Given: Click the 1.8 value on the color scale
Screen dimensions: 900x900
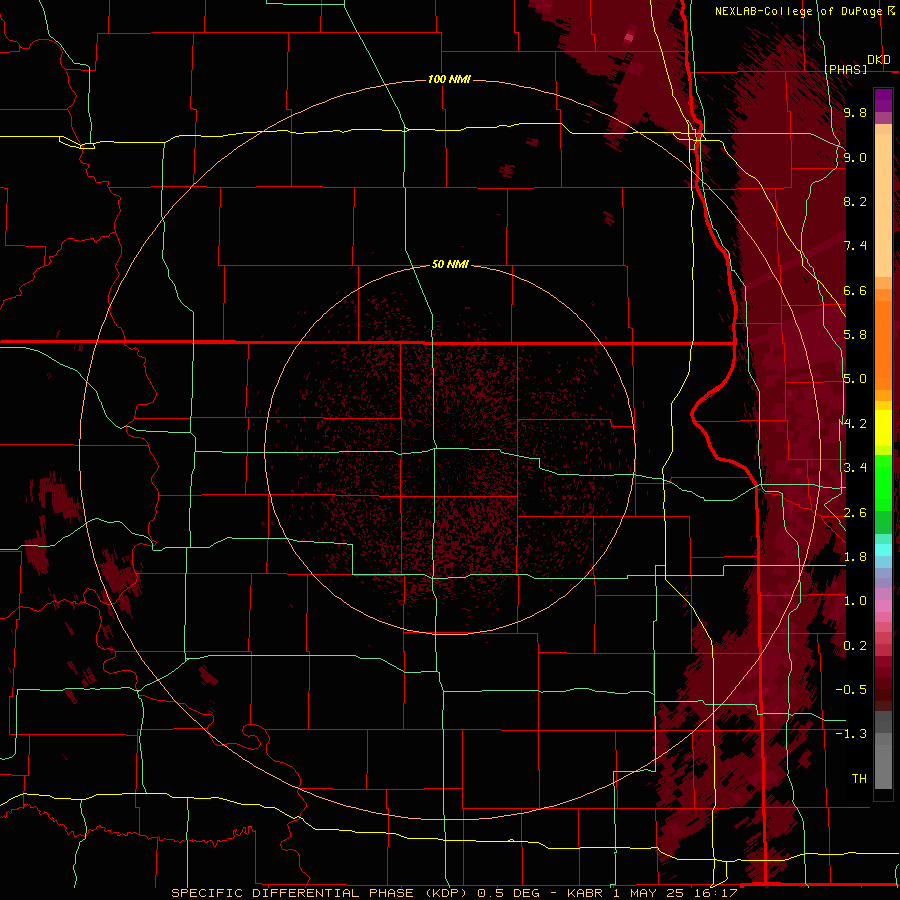Looking at the screenshot, I should pyautogui.click(x=855, y=557).
